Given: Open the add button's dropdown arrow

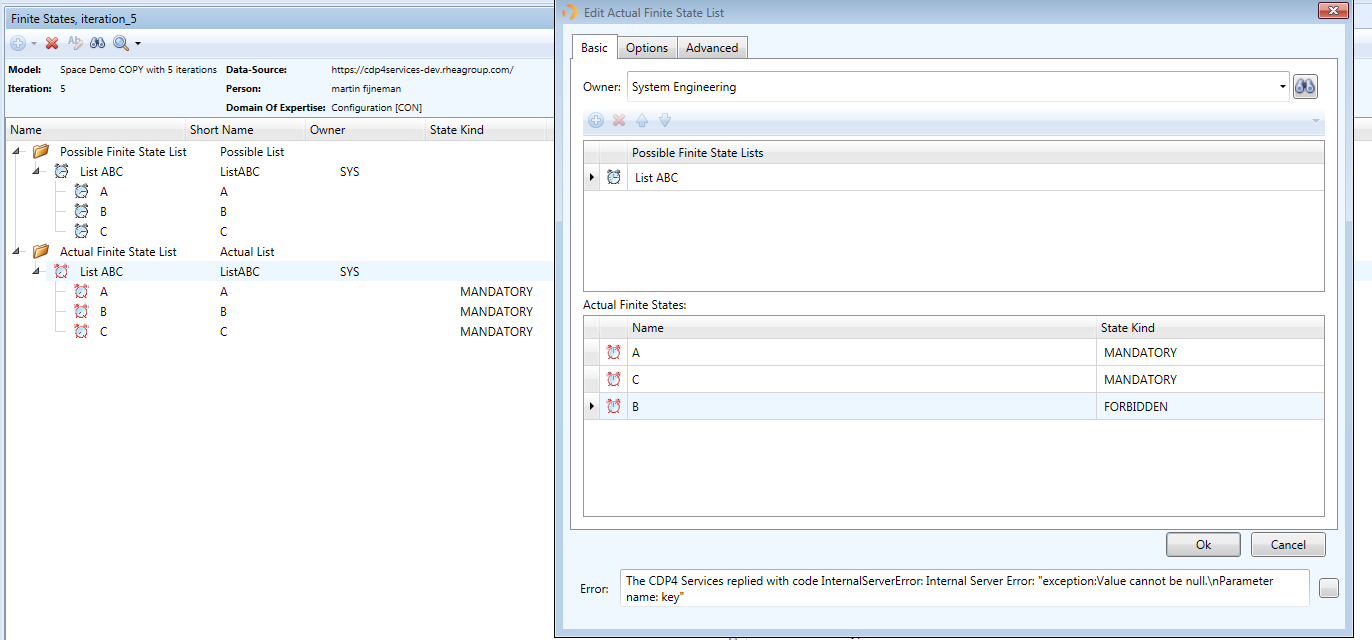Looking at the screenshot, I should click(33, 43).
